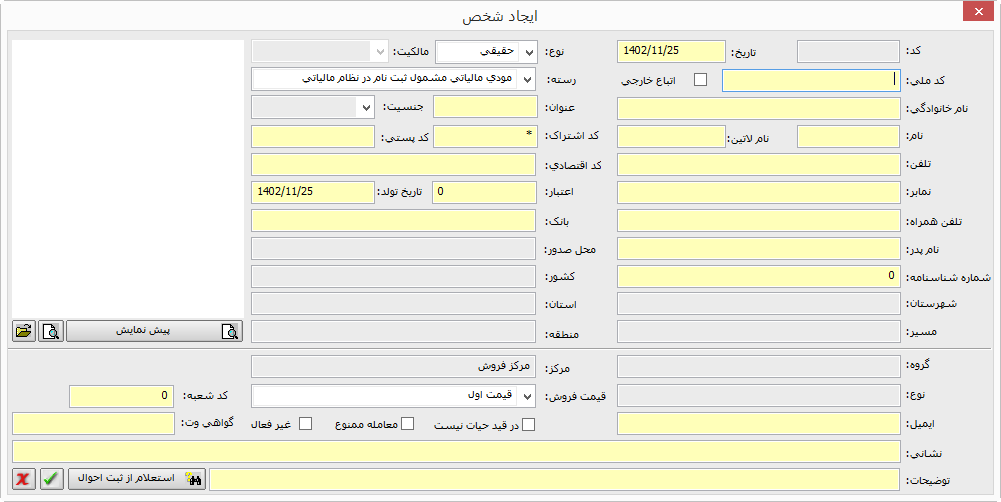Image resolution: width=1001 pixels, height=502 pixels.
Task: Click the disabled کد code field
Action: pos(848,52)
